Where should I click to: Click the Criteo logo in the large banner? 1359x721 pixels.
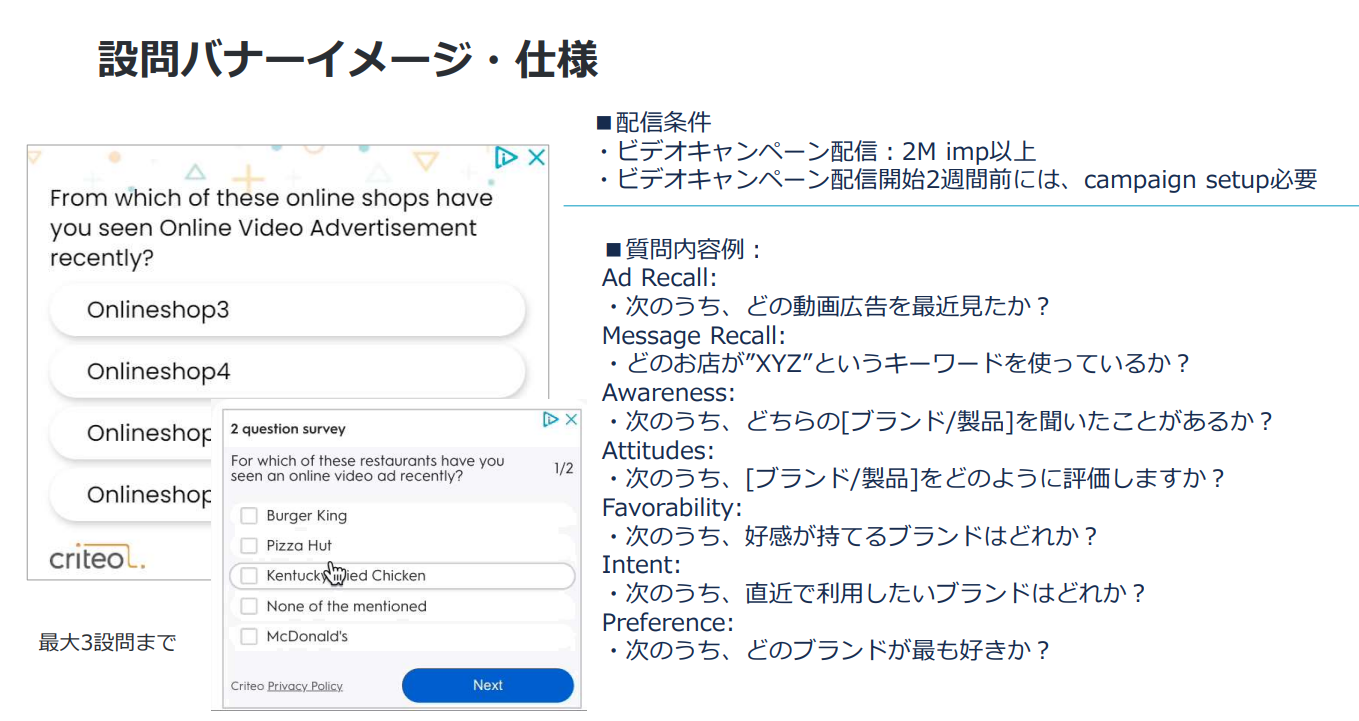click(97, 558)
